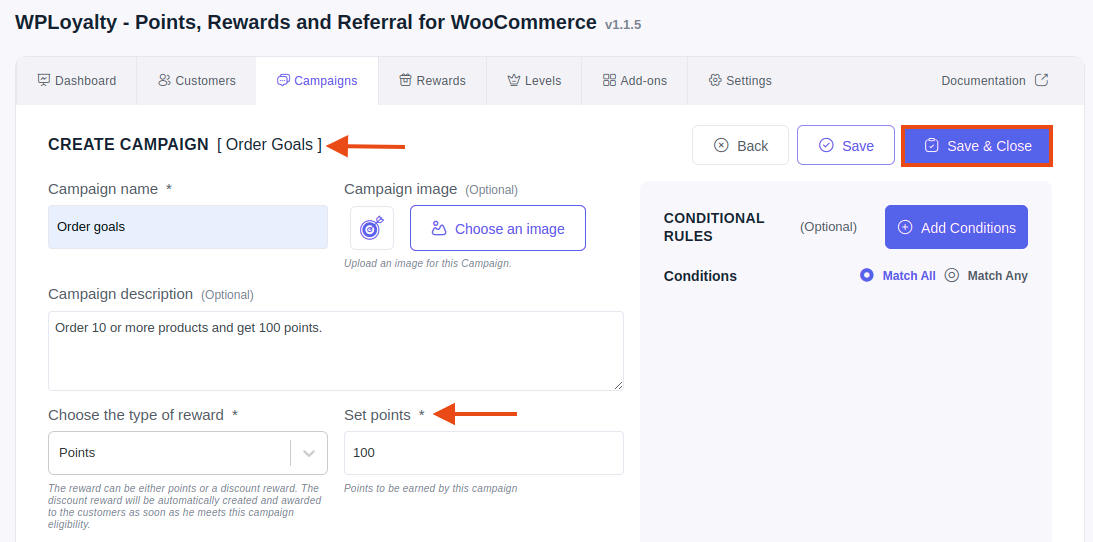
Task: Click the Back button
Action: click(x=740, y=146)
